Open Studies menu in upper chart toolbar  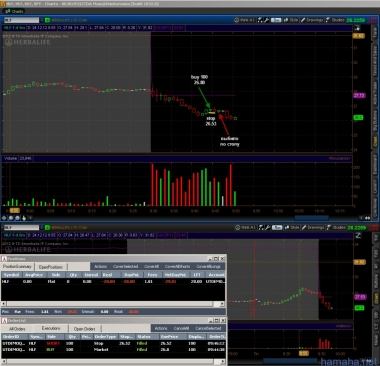[335, 20]
